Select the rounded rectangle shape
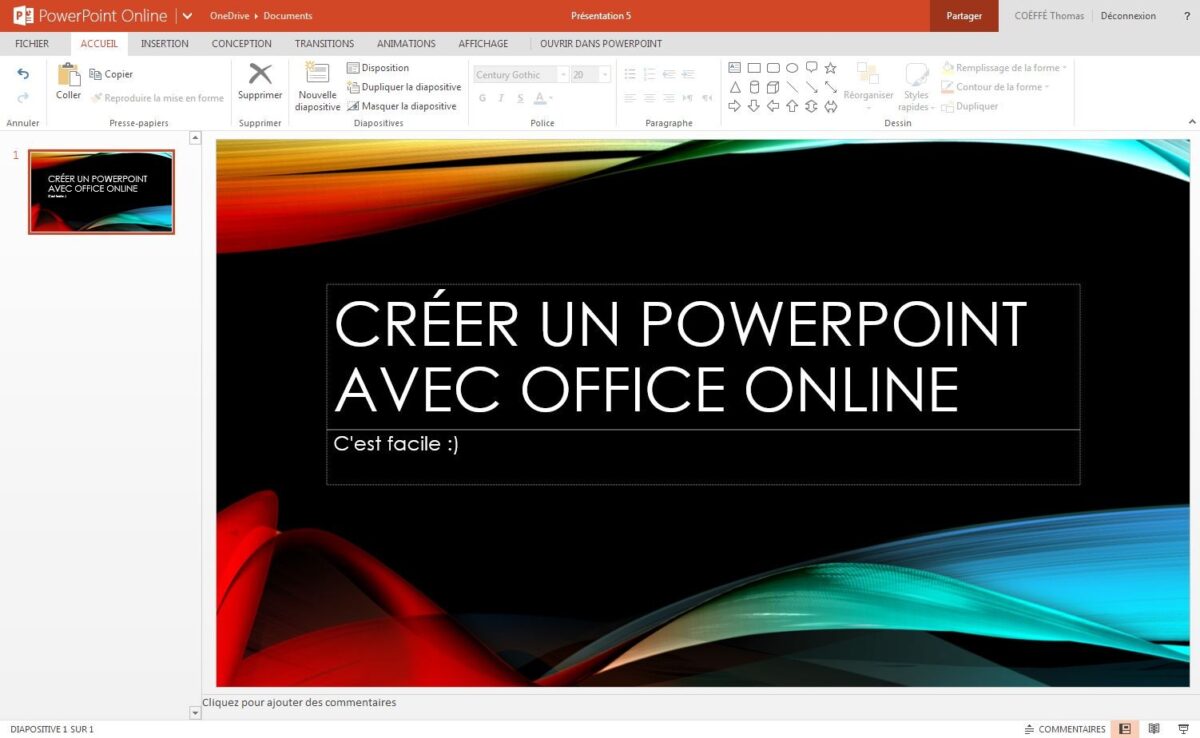Image resolution: width=1200 pixels, height=738 pixels. [773, 68]
